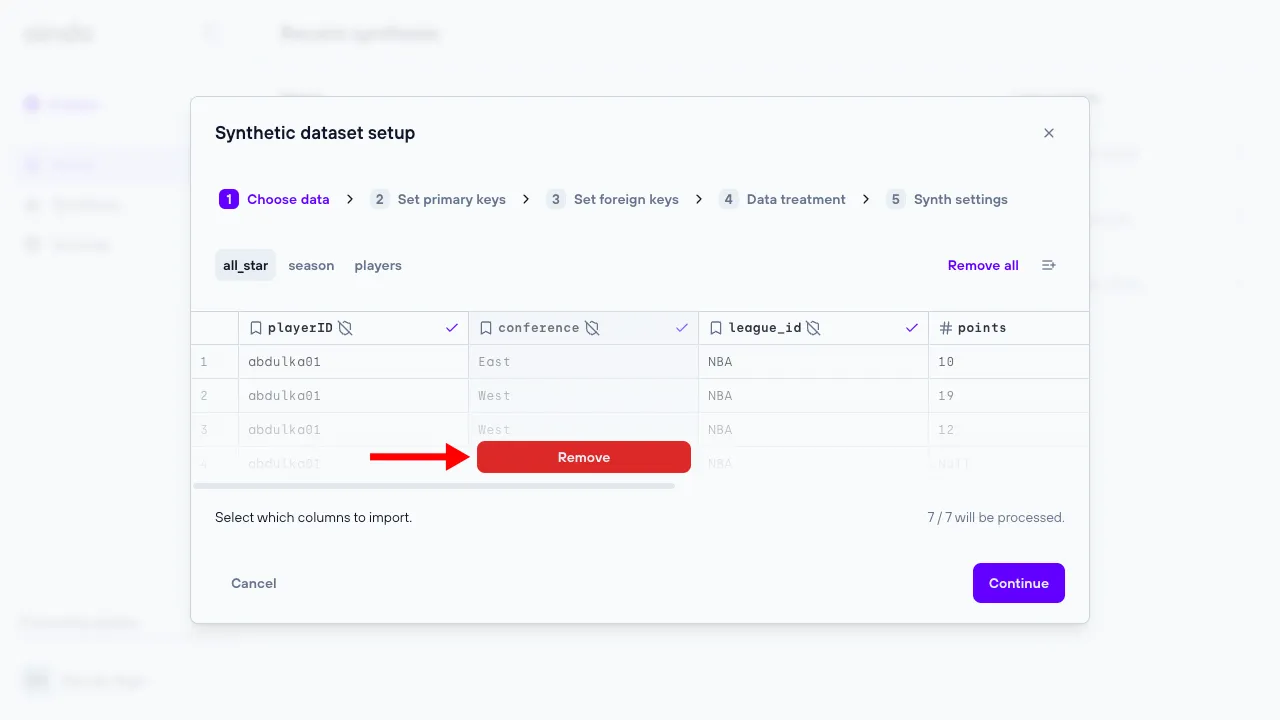Click the red Remove button
The height and width of the screenshot is (720, 1280).
(584, 457)
